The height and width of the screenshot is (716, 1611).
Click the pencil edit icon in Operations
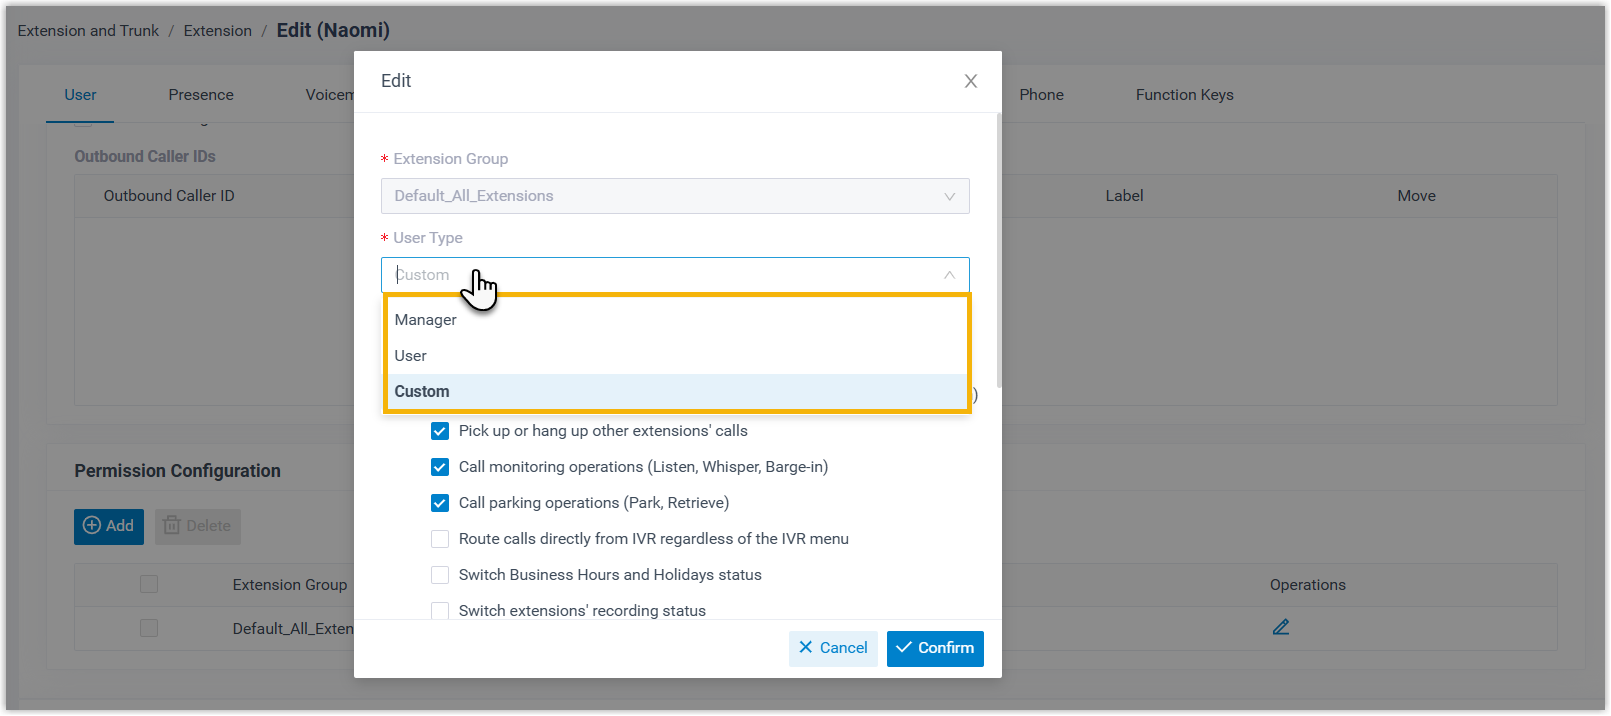coord(1280,627)
